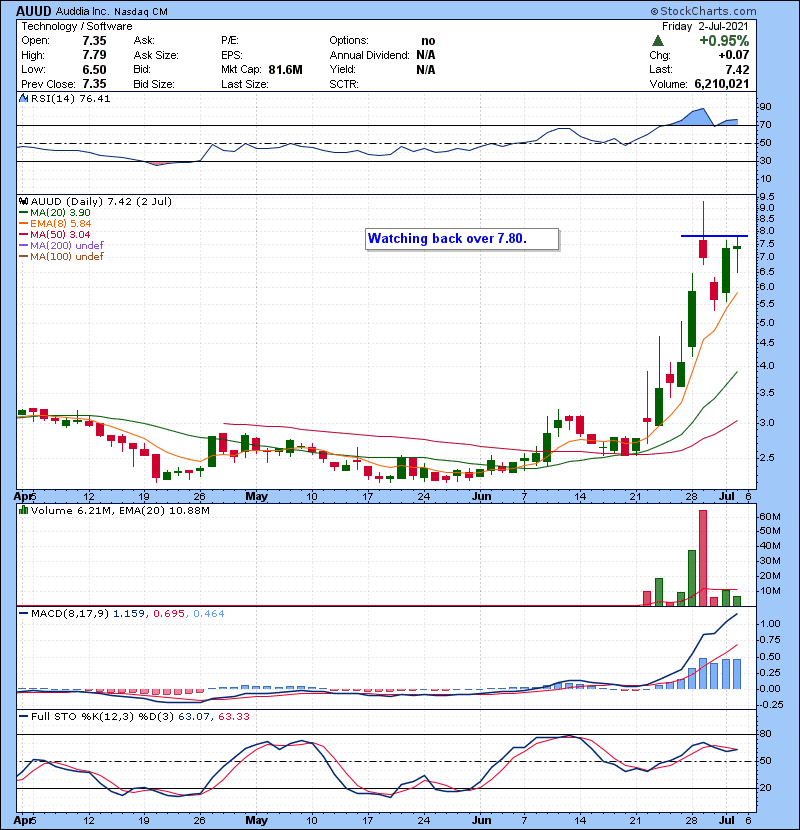Screen dimensions: 800x830
Task: Click the MACD signal value 0.695
Action: coord(169,614)
